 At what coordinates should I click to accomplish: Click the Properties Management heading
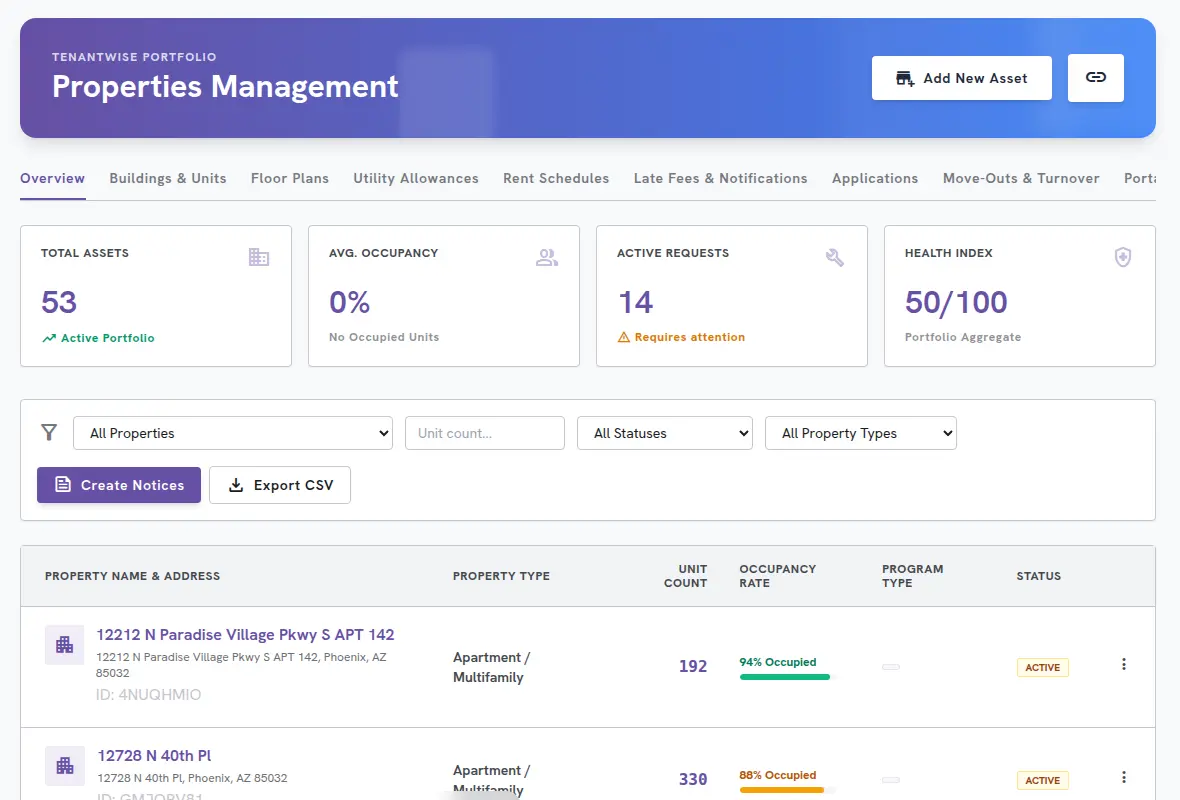pos(225,87)
